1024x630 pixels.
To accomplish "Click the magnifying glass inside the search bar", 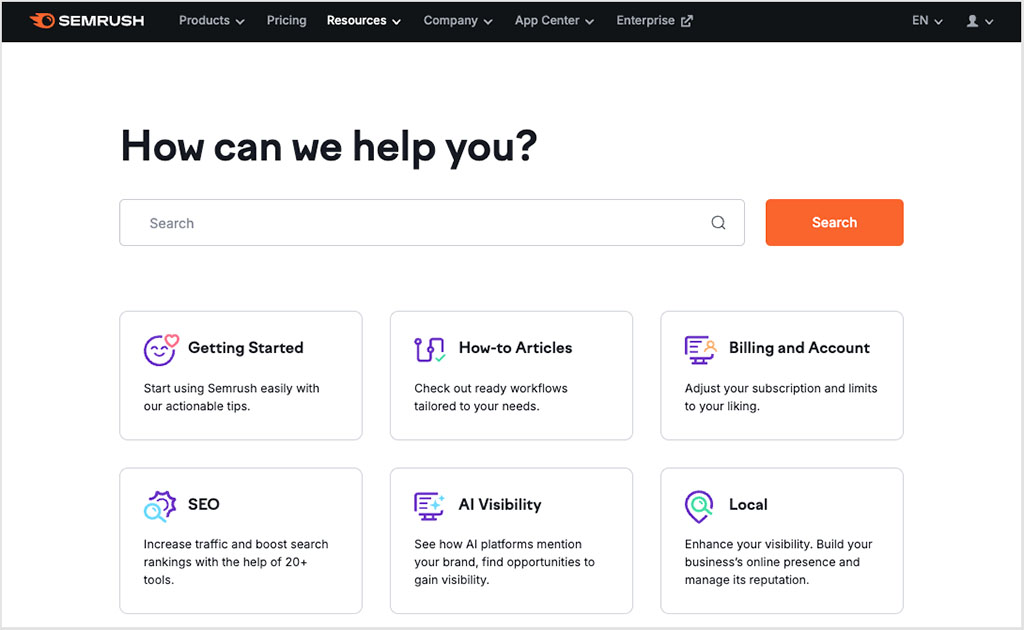I will (x=718, y=222).
